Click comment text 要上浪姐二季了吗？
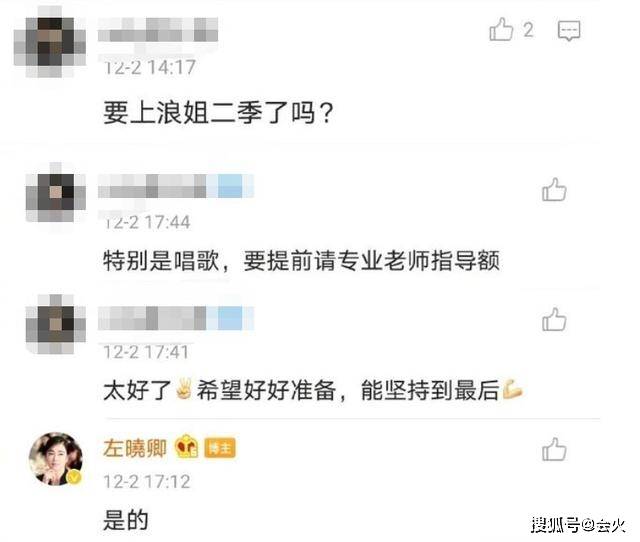Viewport: 640px width, 542px height. [218, 113]
